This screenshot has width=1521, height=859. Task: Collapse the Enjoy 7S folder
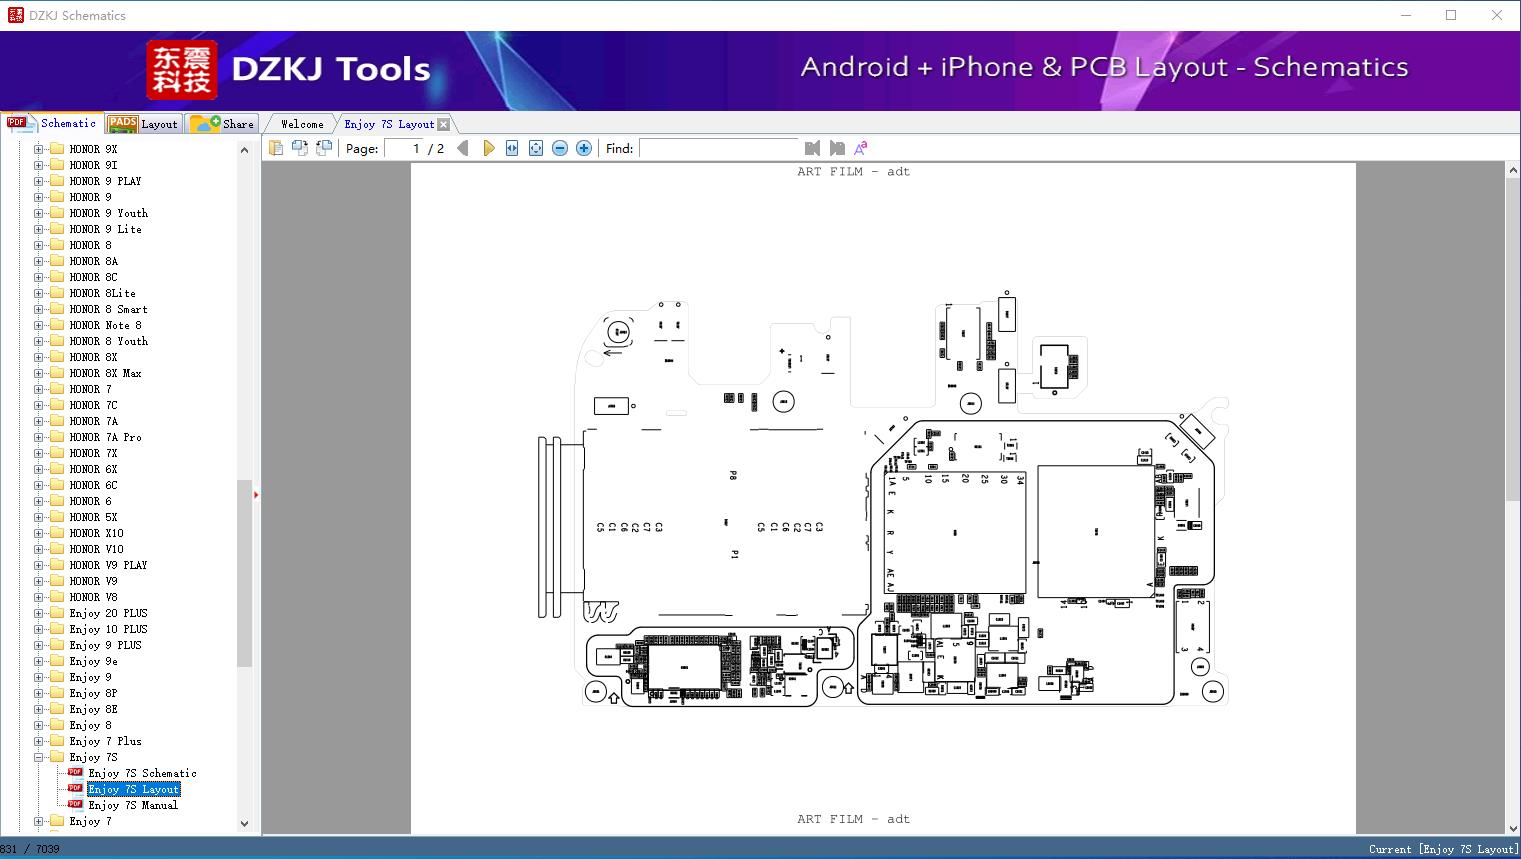click(38, 757)
